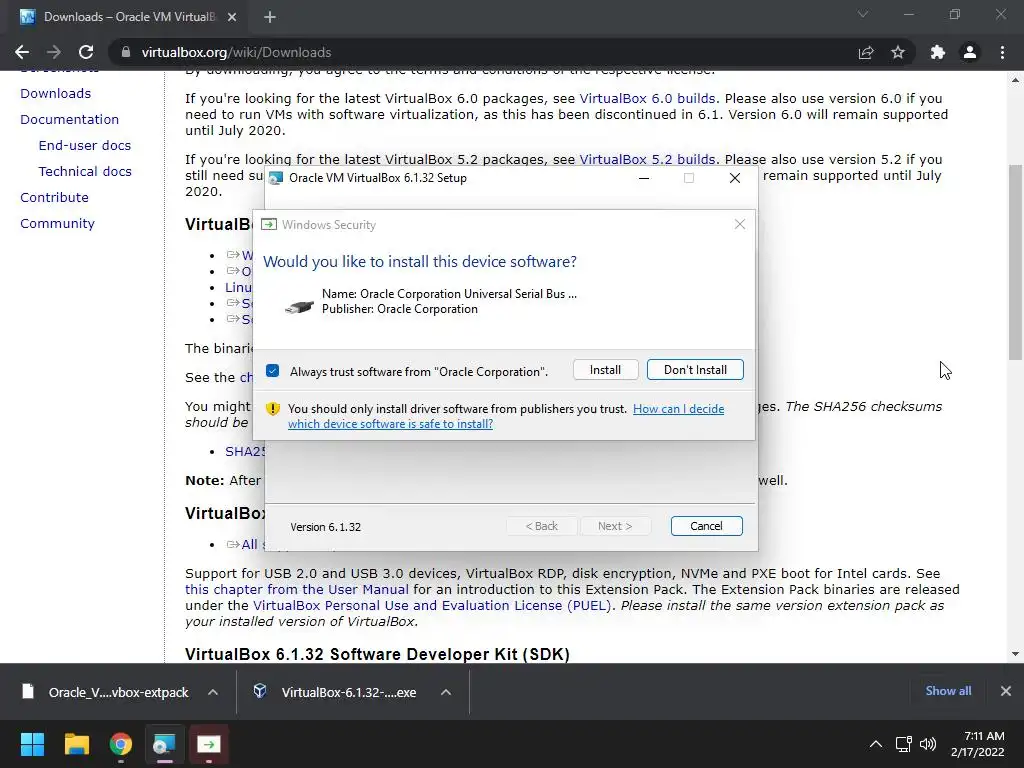Minimize the VirtualBox 6.1.32 Setup window

[x=644, y=178]
